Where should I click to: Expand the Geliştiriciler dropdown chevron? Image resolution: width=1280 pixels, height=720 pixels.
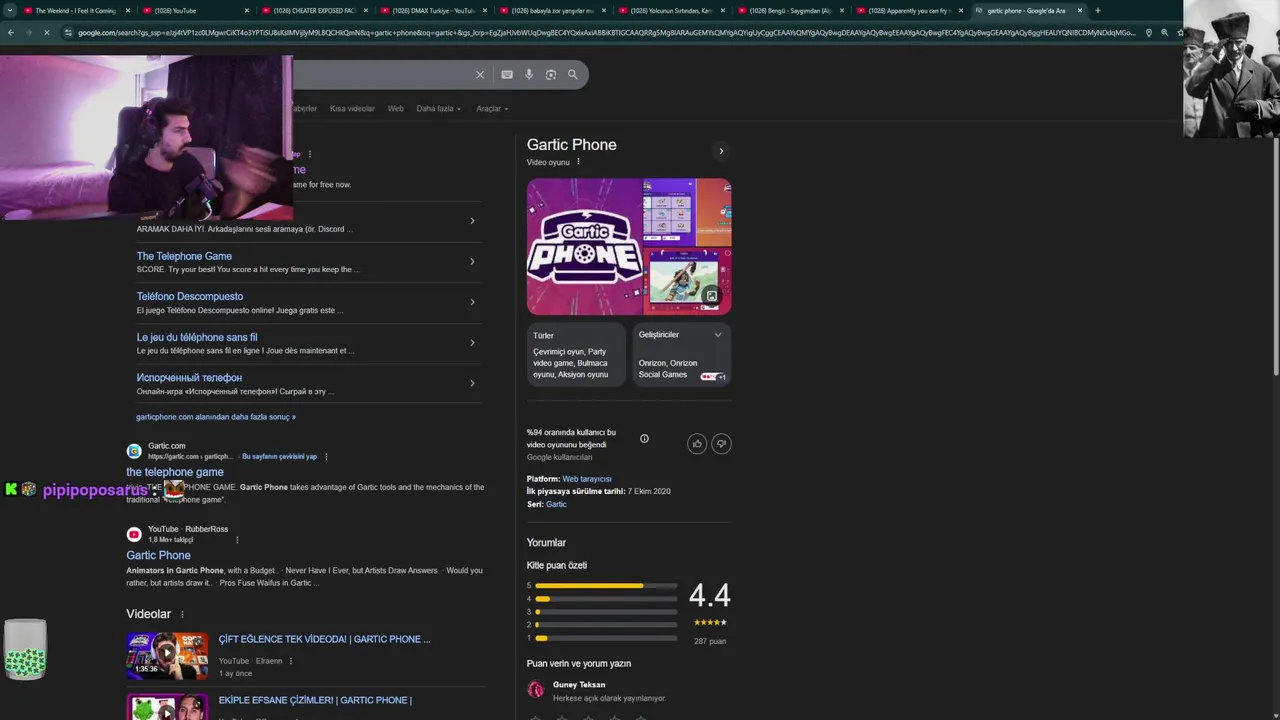point(717,335)
